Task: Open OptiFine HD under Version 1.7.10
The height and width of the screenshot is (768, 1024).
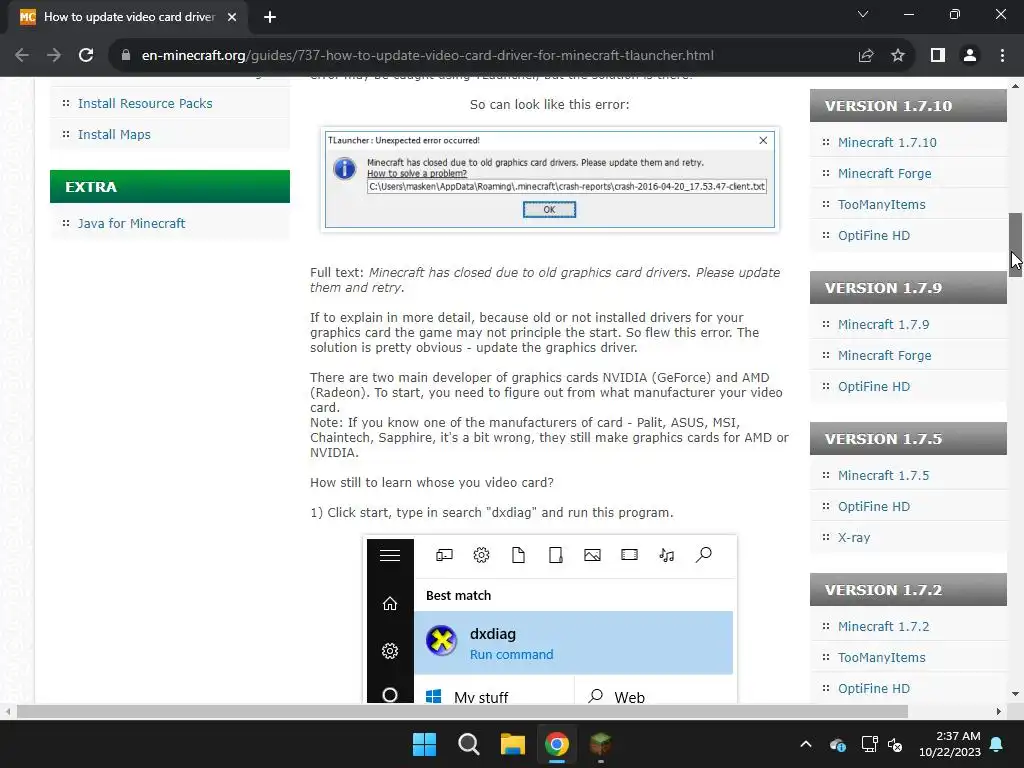Action: [x=874, y=236]
